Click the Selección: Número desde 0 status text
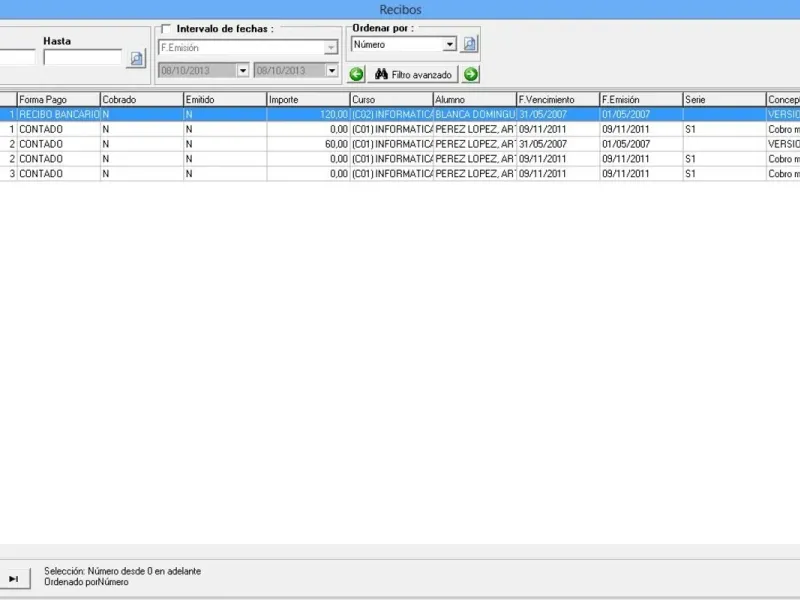Image resolution: width=800 pixels, height=600 pixels. pyautogui.click(x=122, y=571)
